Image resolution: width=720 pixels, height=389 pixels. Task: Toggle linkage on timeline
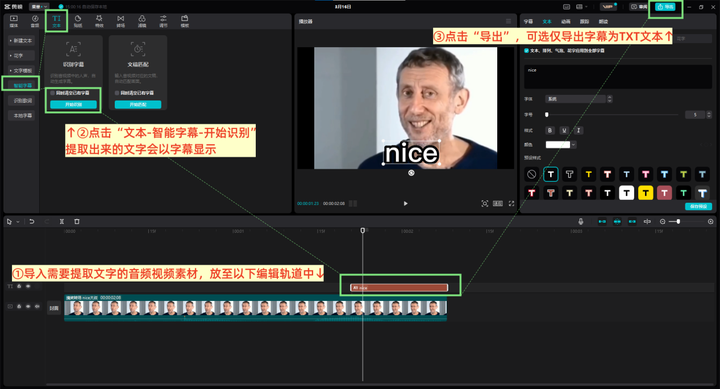pyautogui.click(x=632, y=221)
